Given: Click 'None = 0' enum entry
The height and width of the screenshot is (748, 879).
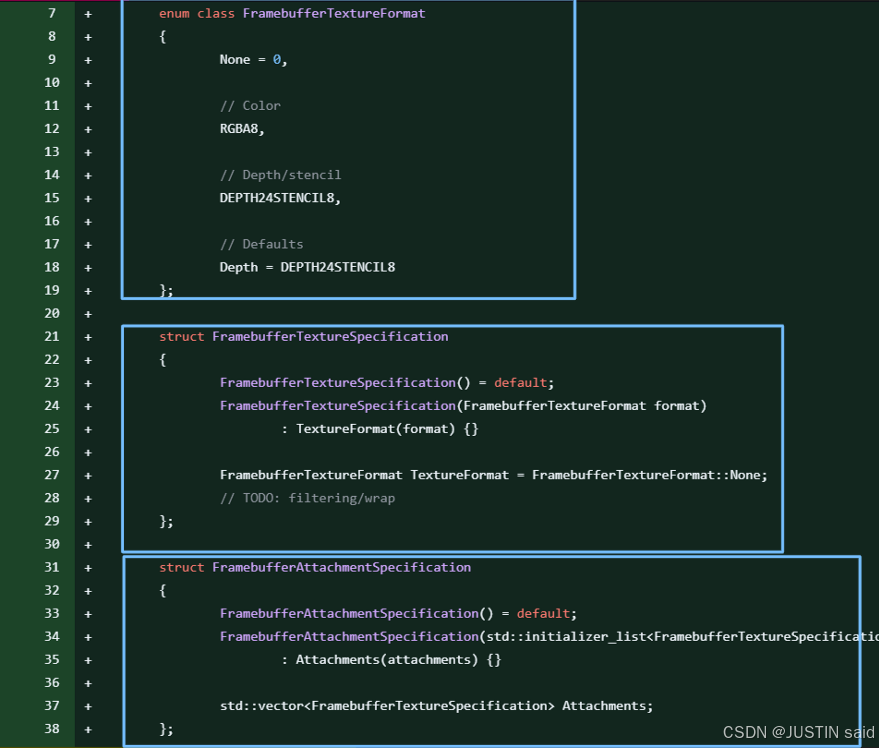Looking at the screenshot, I should (x=253, y=60).
